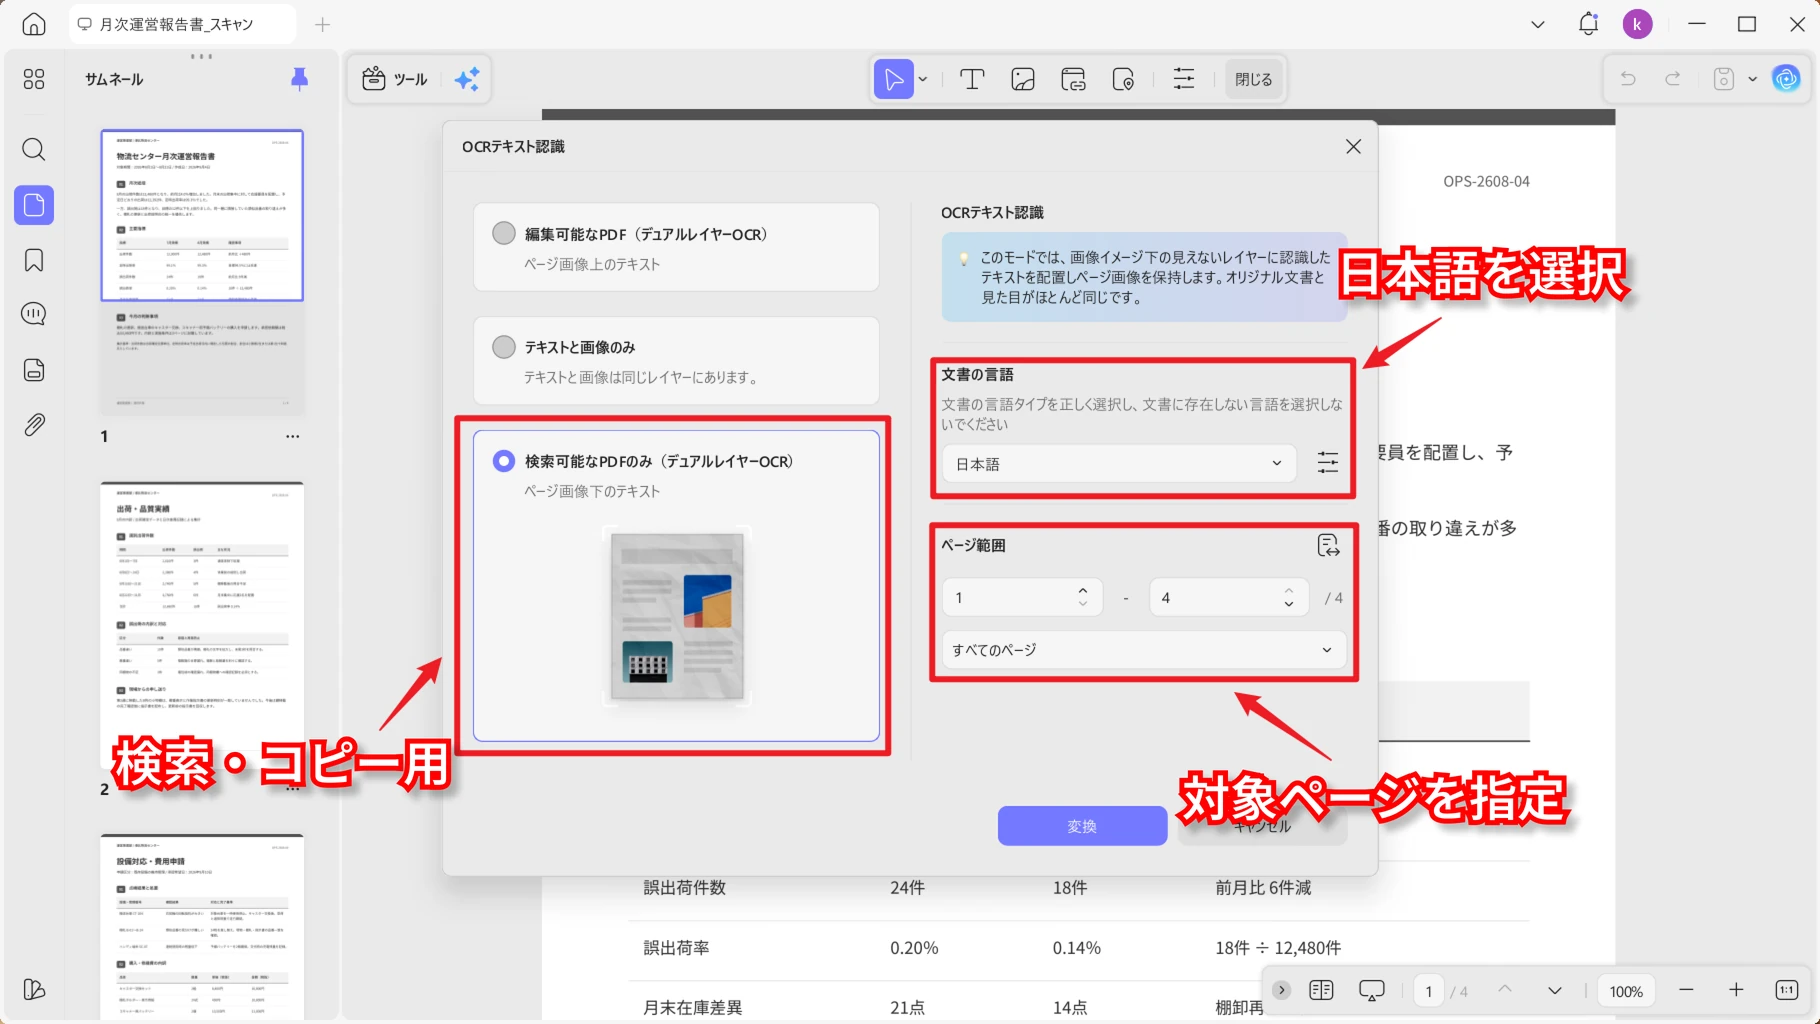Image resolution: width=1820 pixels, height=1024 pixels.
Task: Select the link edit tool
Action: tap(1074, 79)
